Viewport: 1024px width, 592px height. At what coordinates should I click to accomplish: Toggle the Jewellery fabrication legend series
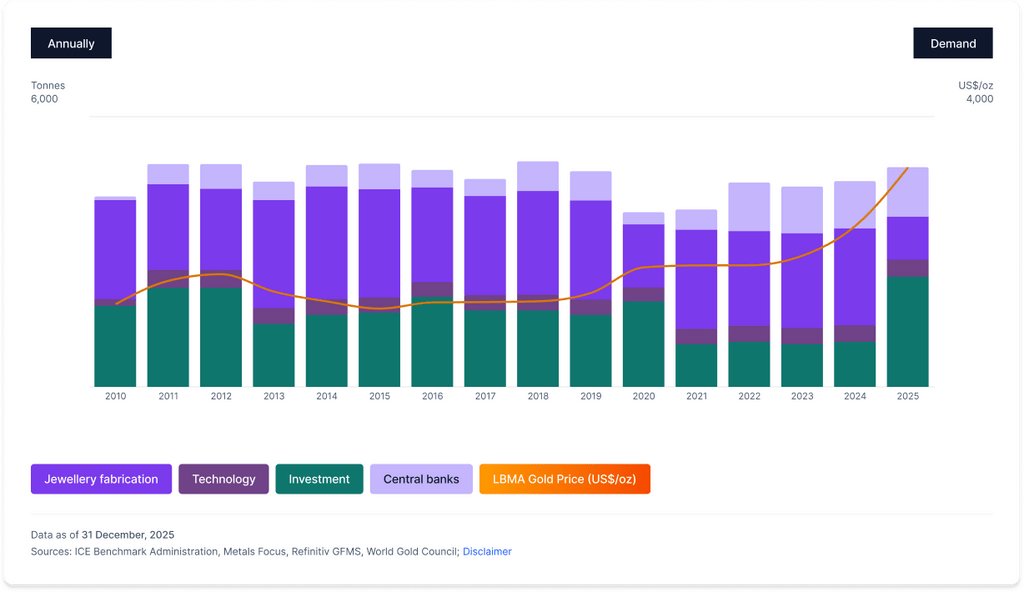point(101,479)
